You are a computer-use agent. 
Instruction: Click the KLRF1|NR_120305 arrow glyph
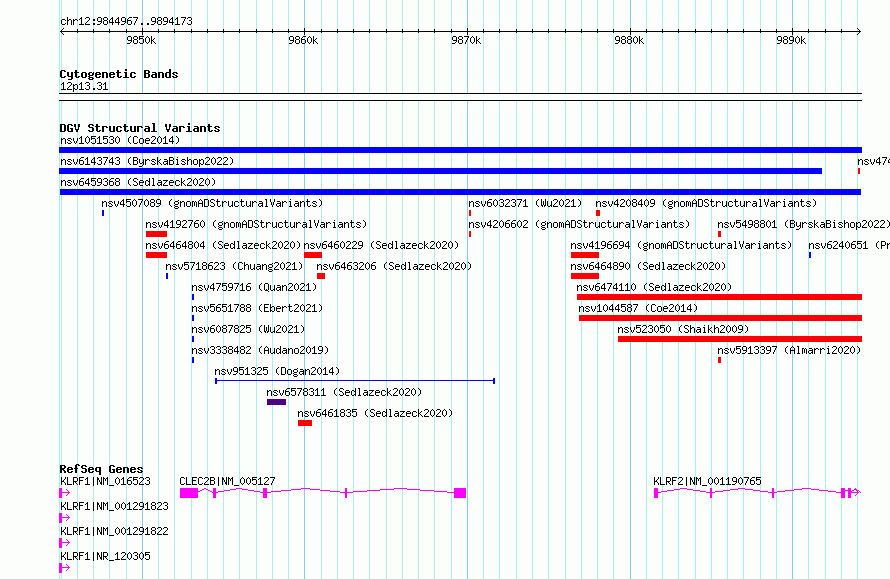(65, 568)
